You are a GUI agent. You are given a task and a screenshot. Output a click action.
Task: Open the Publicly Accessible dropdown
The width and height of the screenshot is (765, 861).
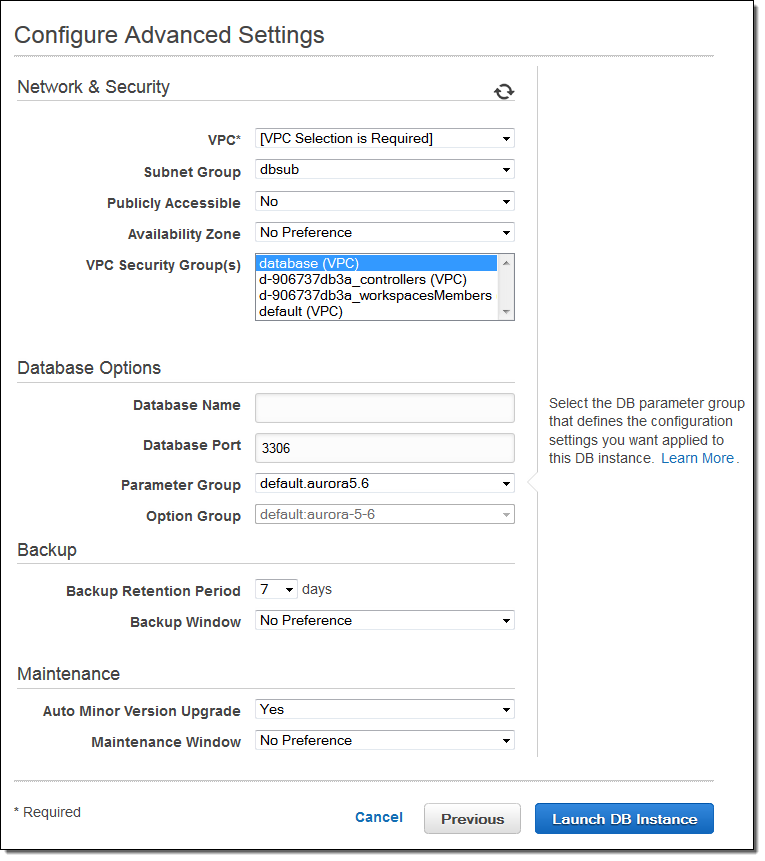[x=385, y=202]
